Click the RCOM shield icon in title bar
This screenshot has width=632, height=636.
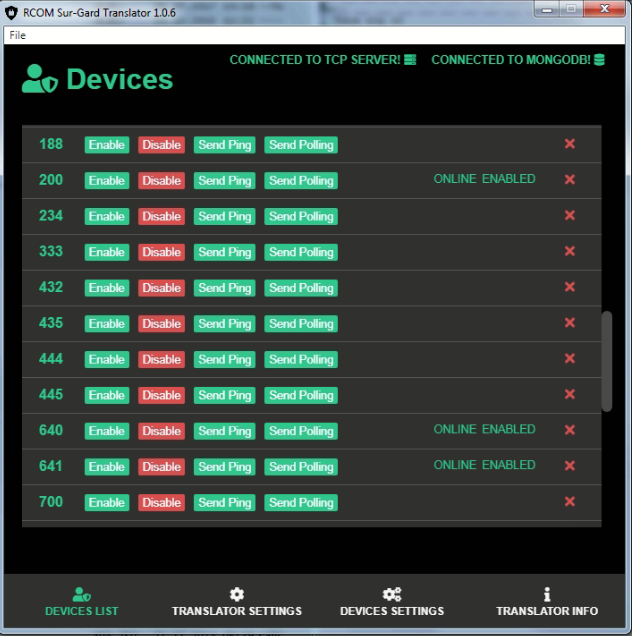pyautogui.click(x=11, y=13)
